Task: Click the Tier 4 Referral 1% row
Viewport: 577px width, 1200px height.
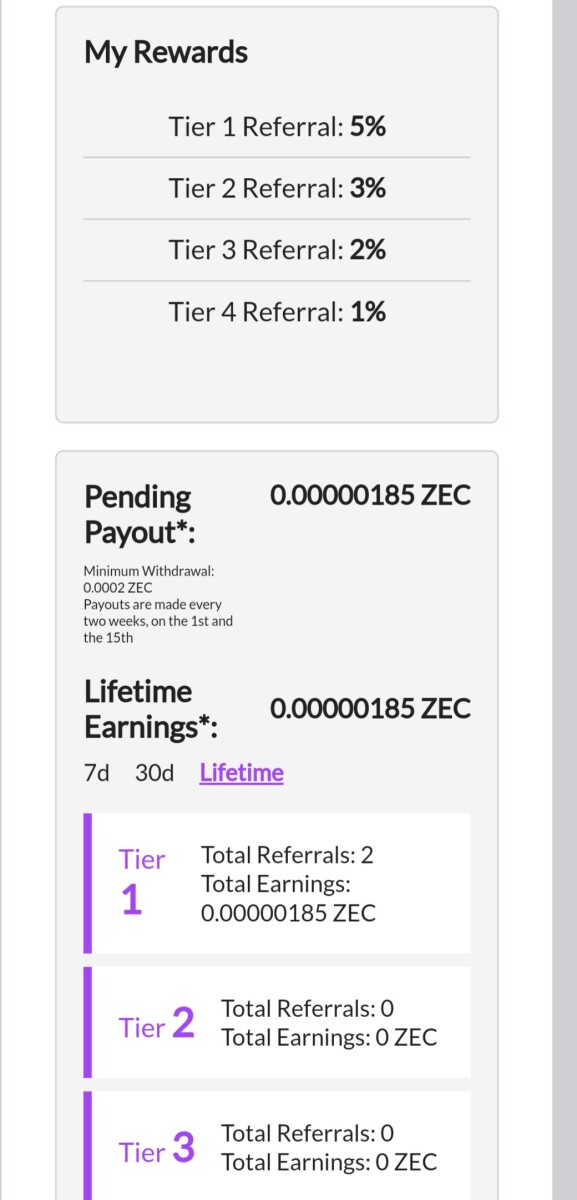Action: point(277,312)
